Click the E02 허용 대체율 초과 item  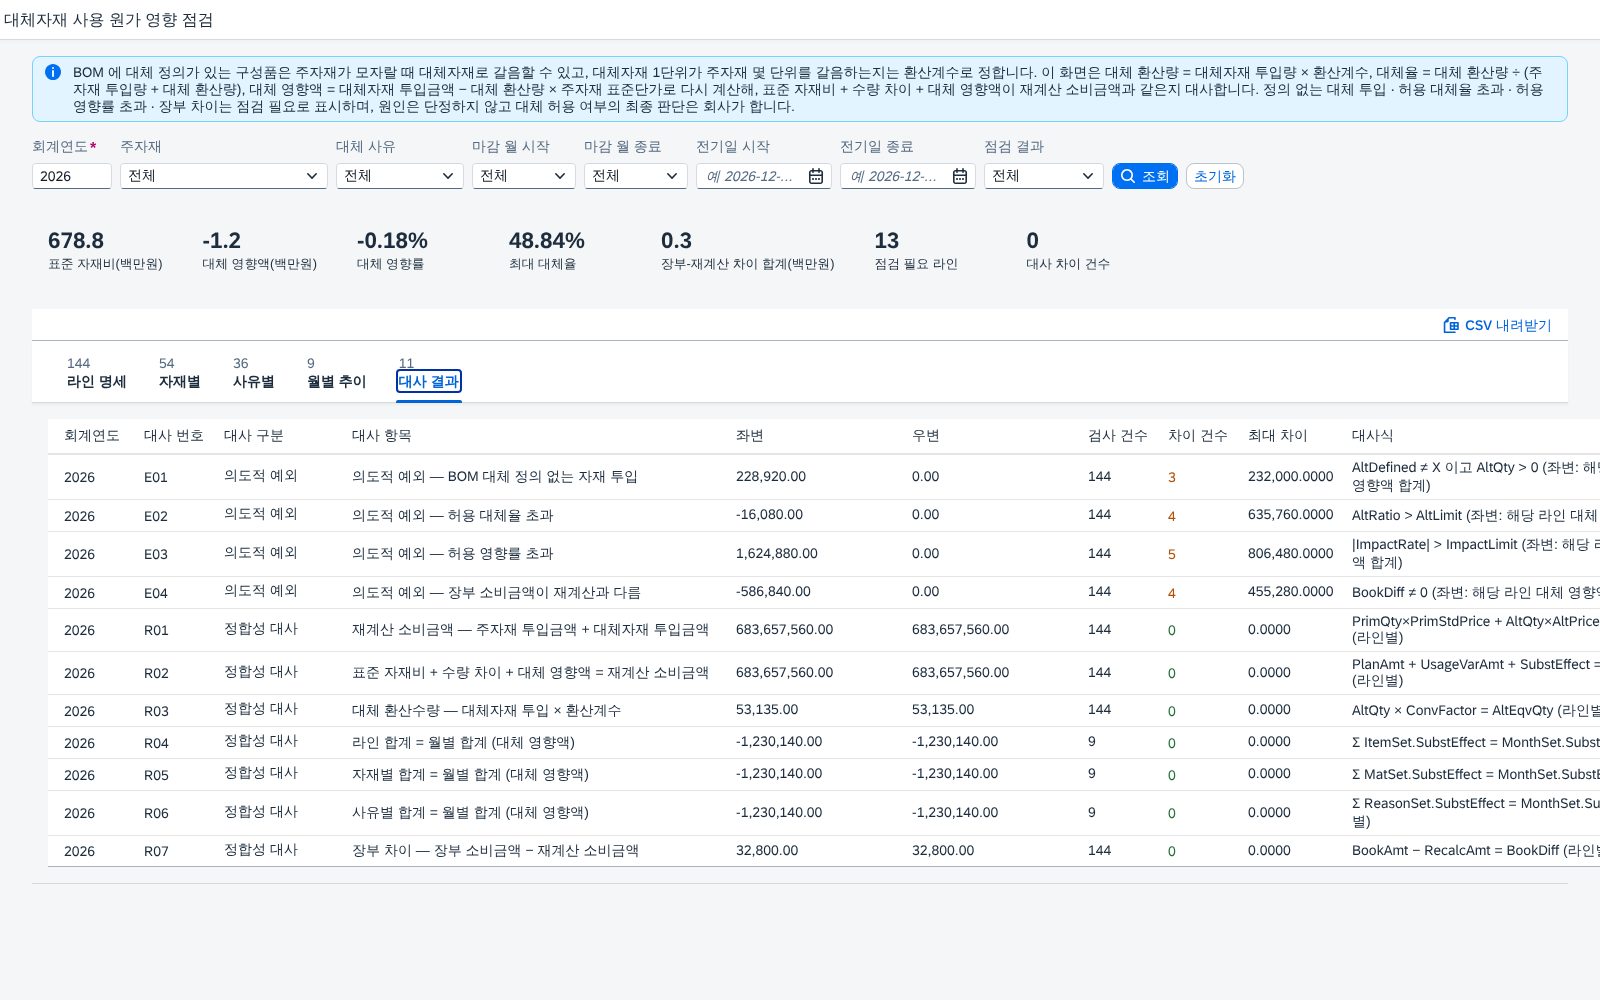point(453,516)
